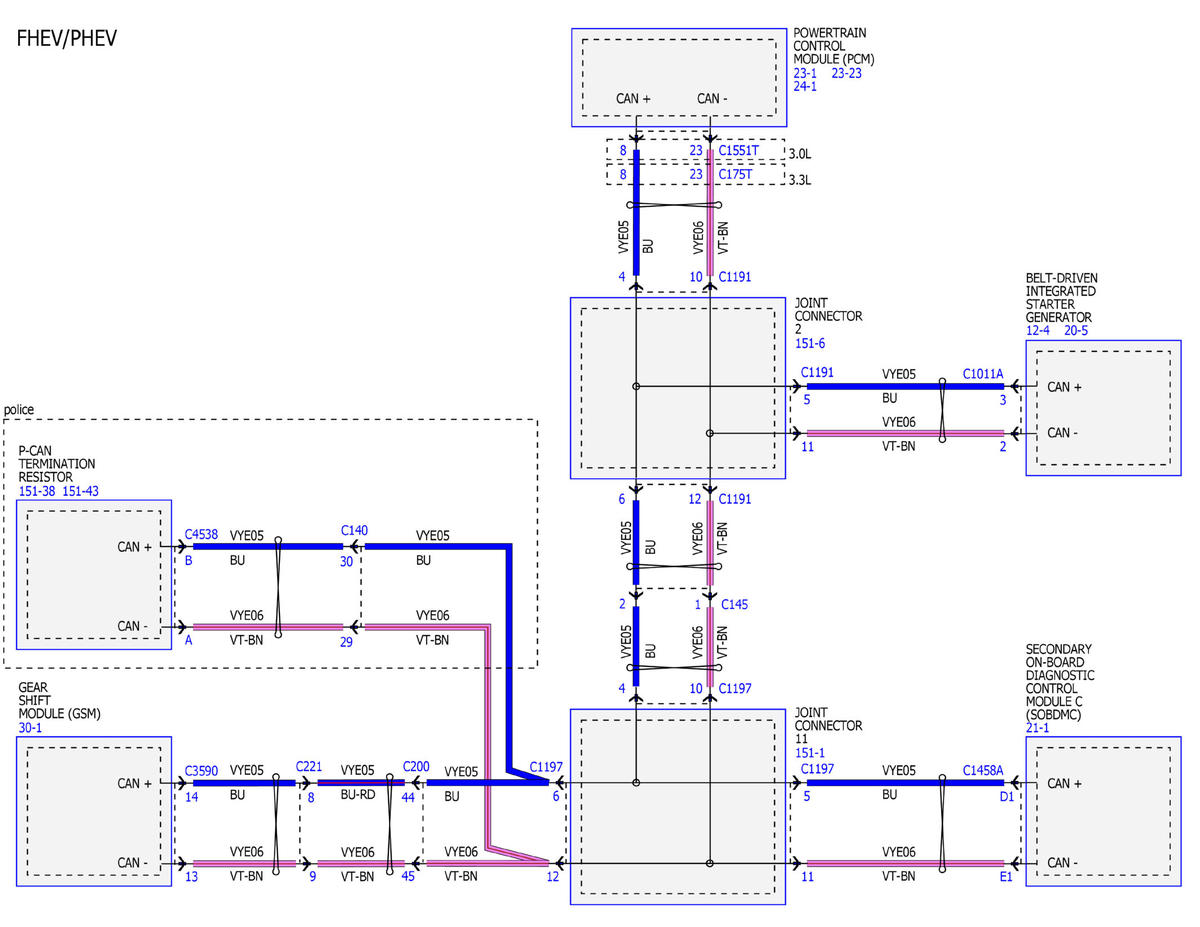Image resolution: width=1200 pixels, height=927 pixels.
Task: Select the C200 connector label
Action: pyautogui.click(x=416, y=766)
